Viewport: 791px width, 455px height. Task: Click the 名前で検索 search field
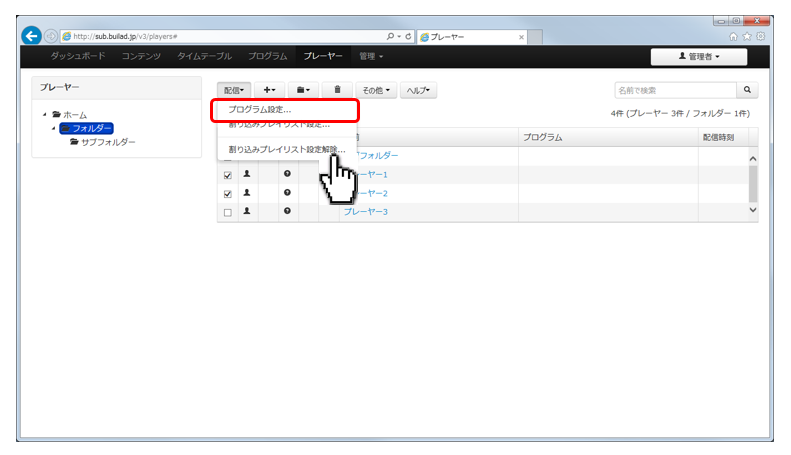675,90
